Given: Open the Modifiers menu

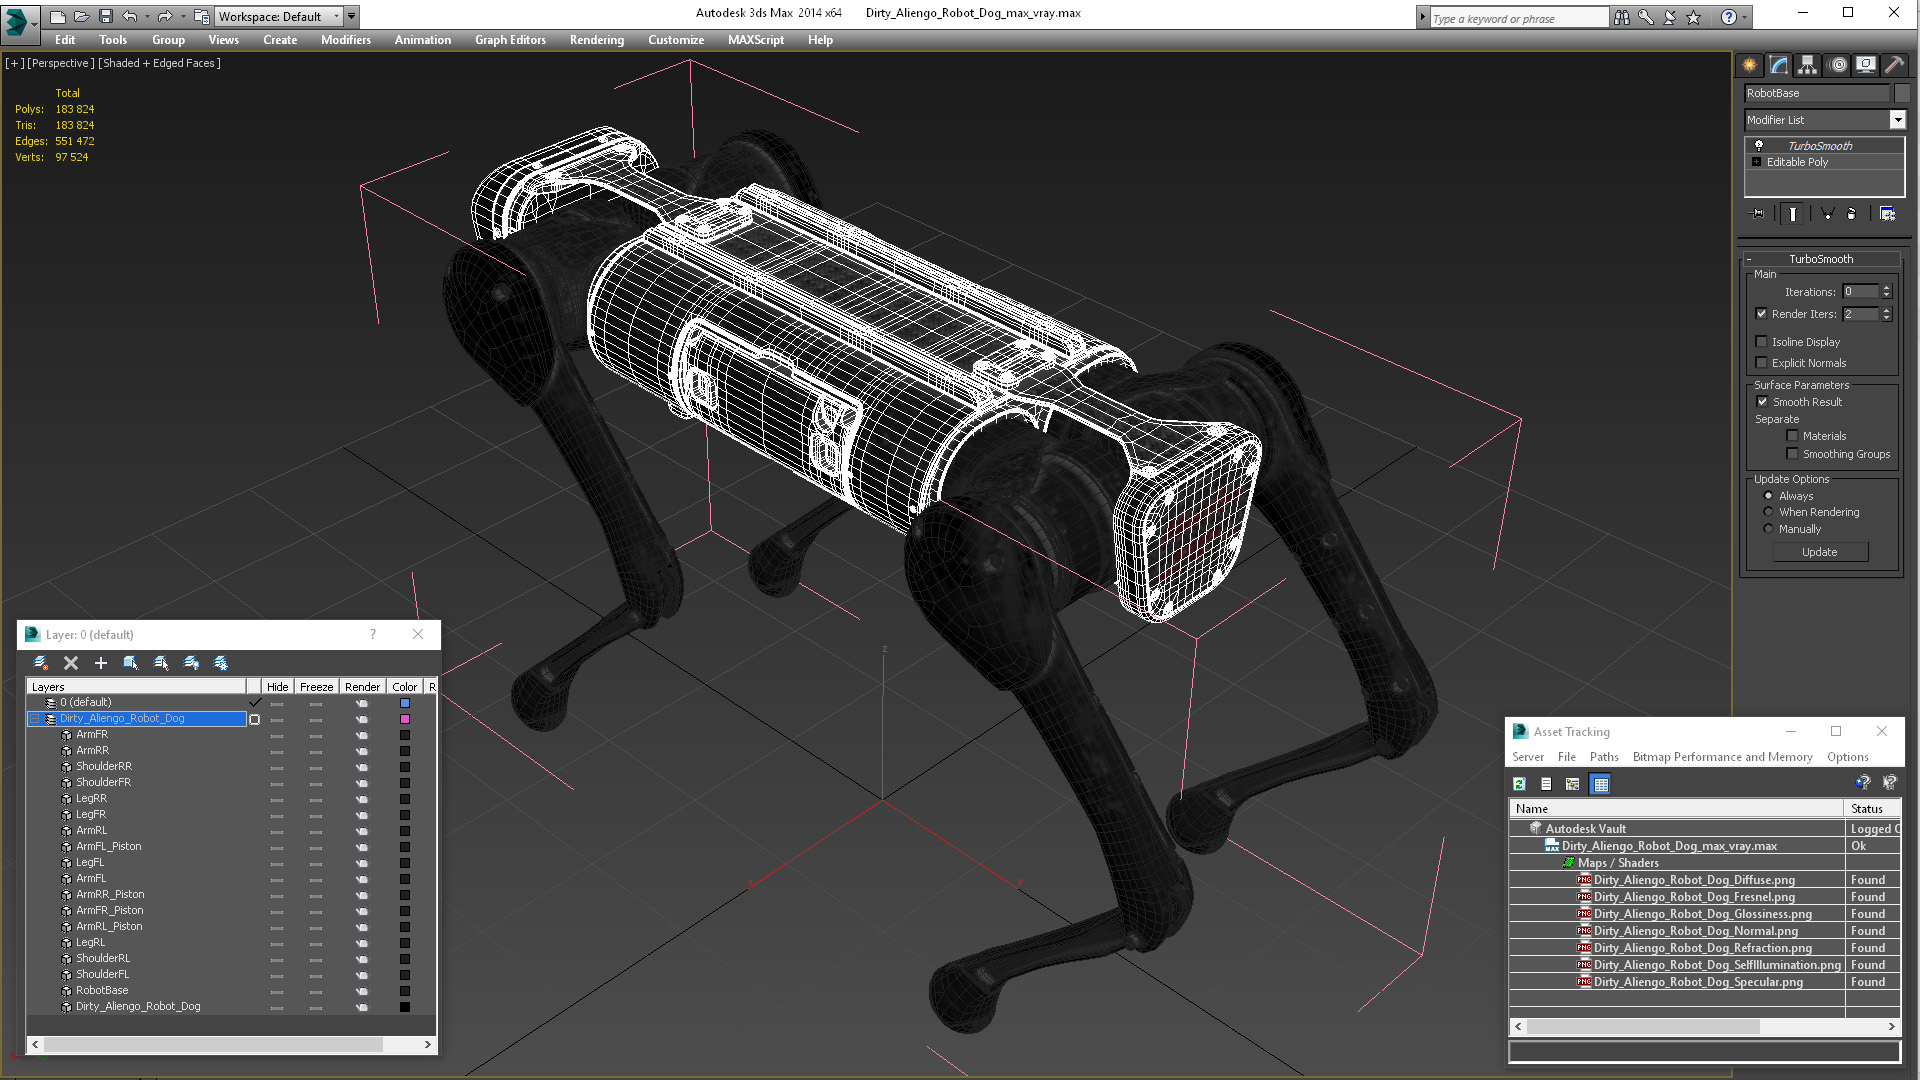Looking at the screenshot, I should point(346,40).
